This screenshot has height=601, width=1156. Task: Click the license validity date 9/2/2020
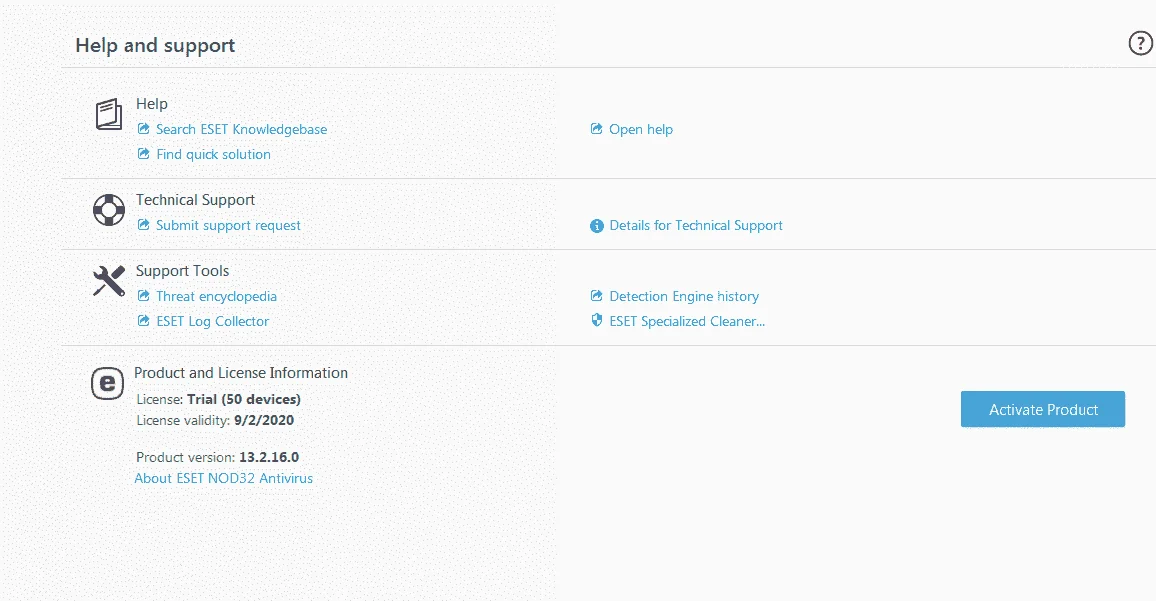point(264,420)
